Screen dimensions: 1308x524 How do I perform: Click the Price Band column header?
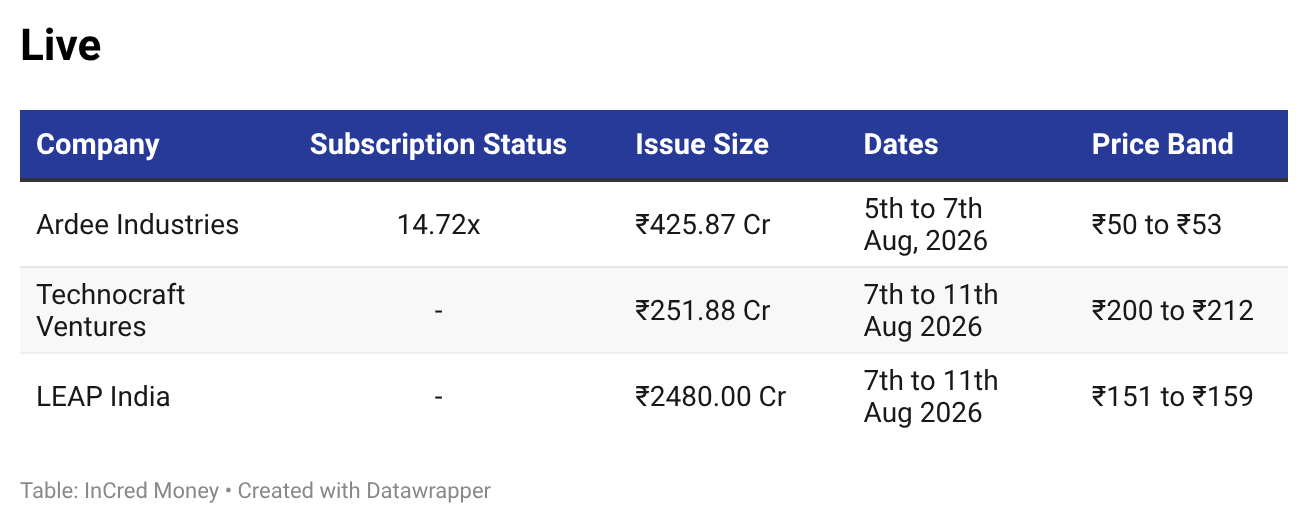[1162, 145]
